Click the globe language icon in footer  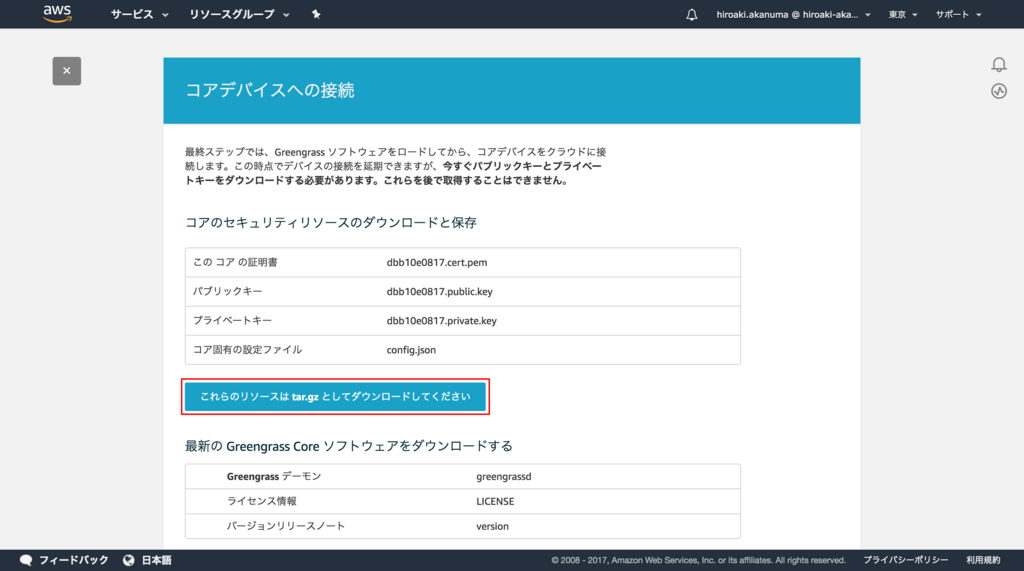129,560
